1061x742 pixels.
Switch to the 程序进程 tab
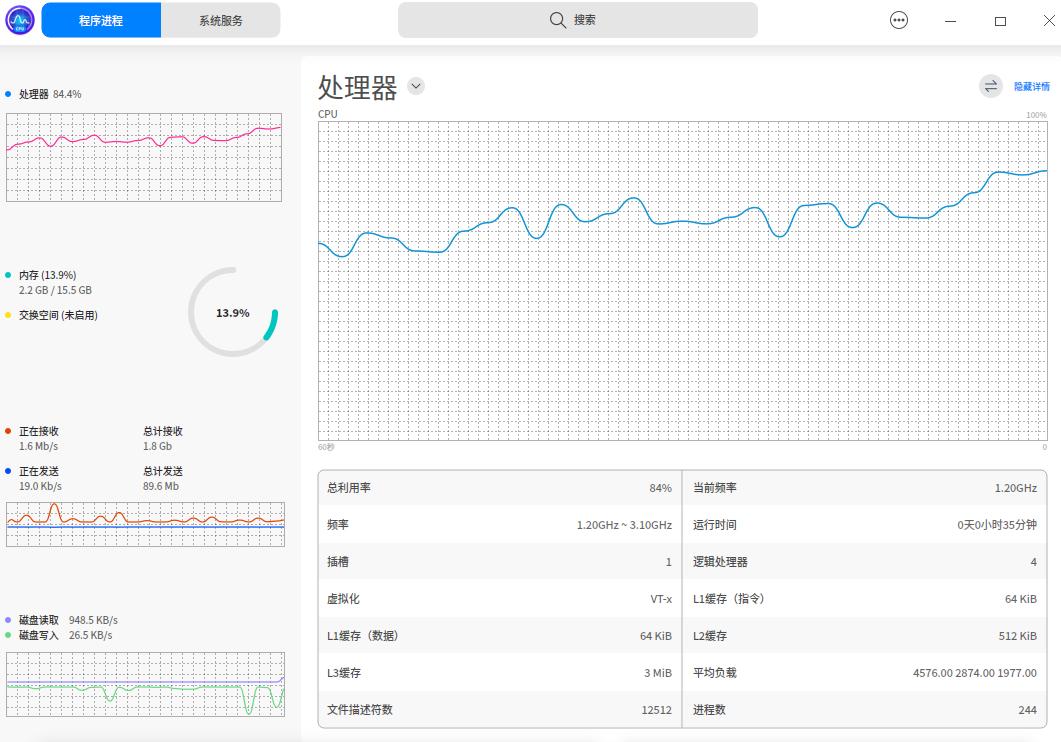click(x=101, y=20)
